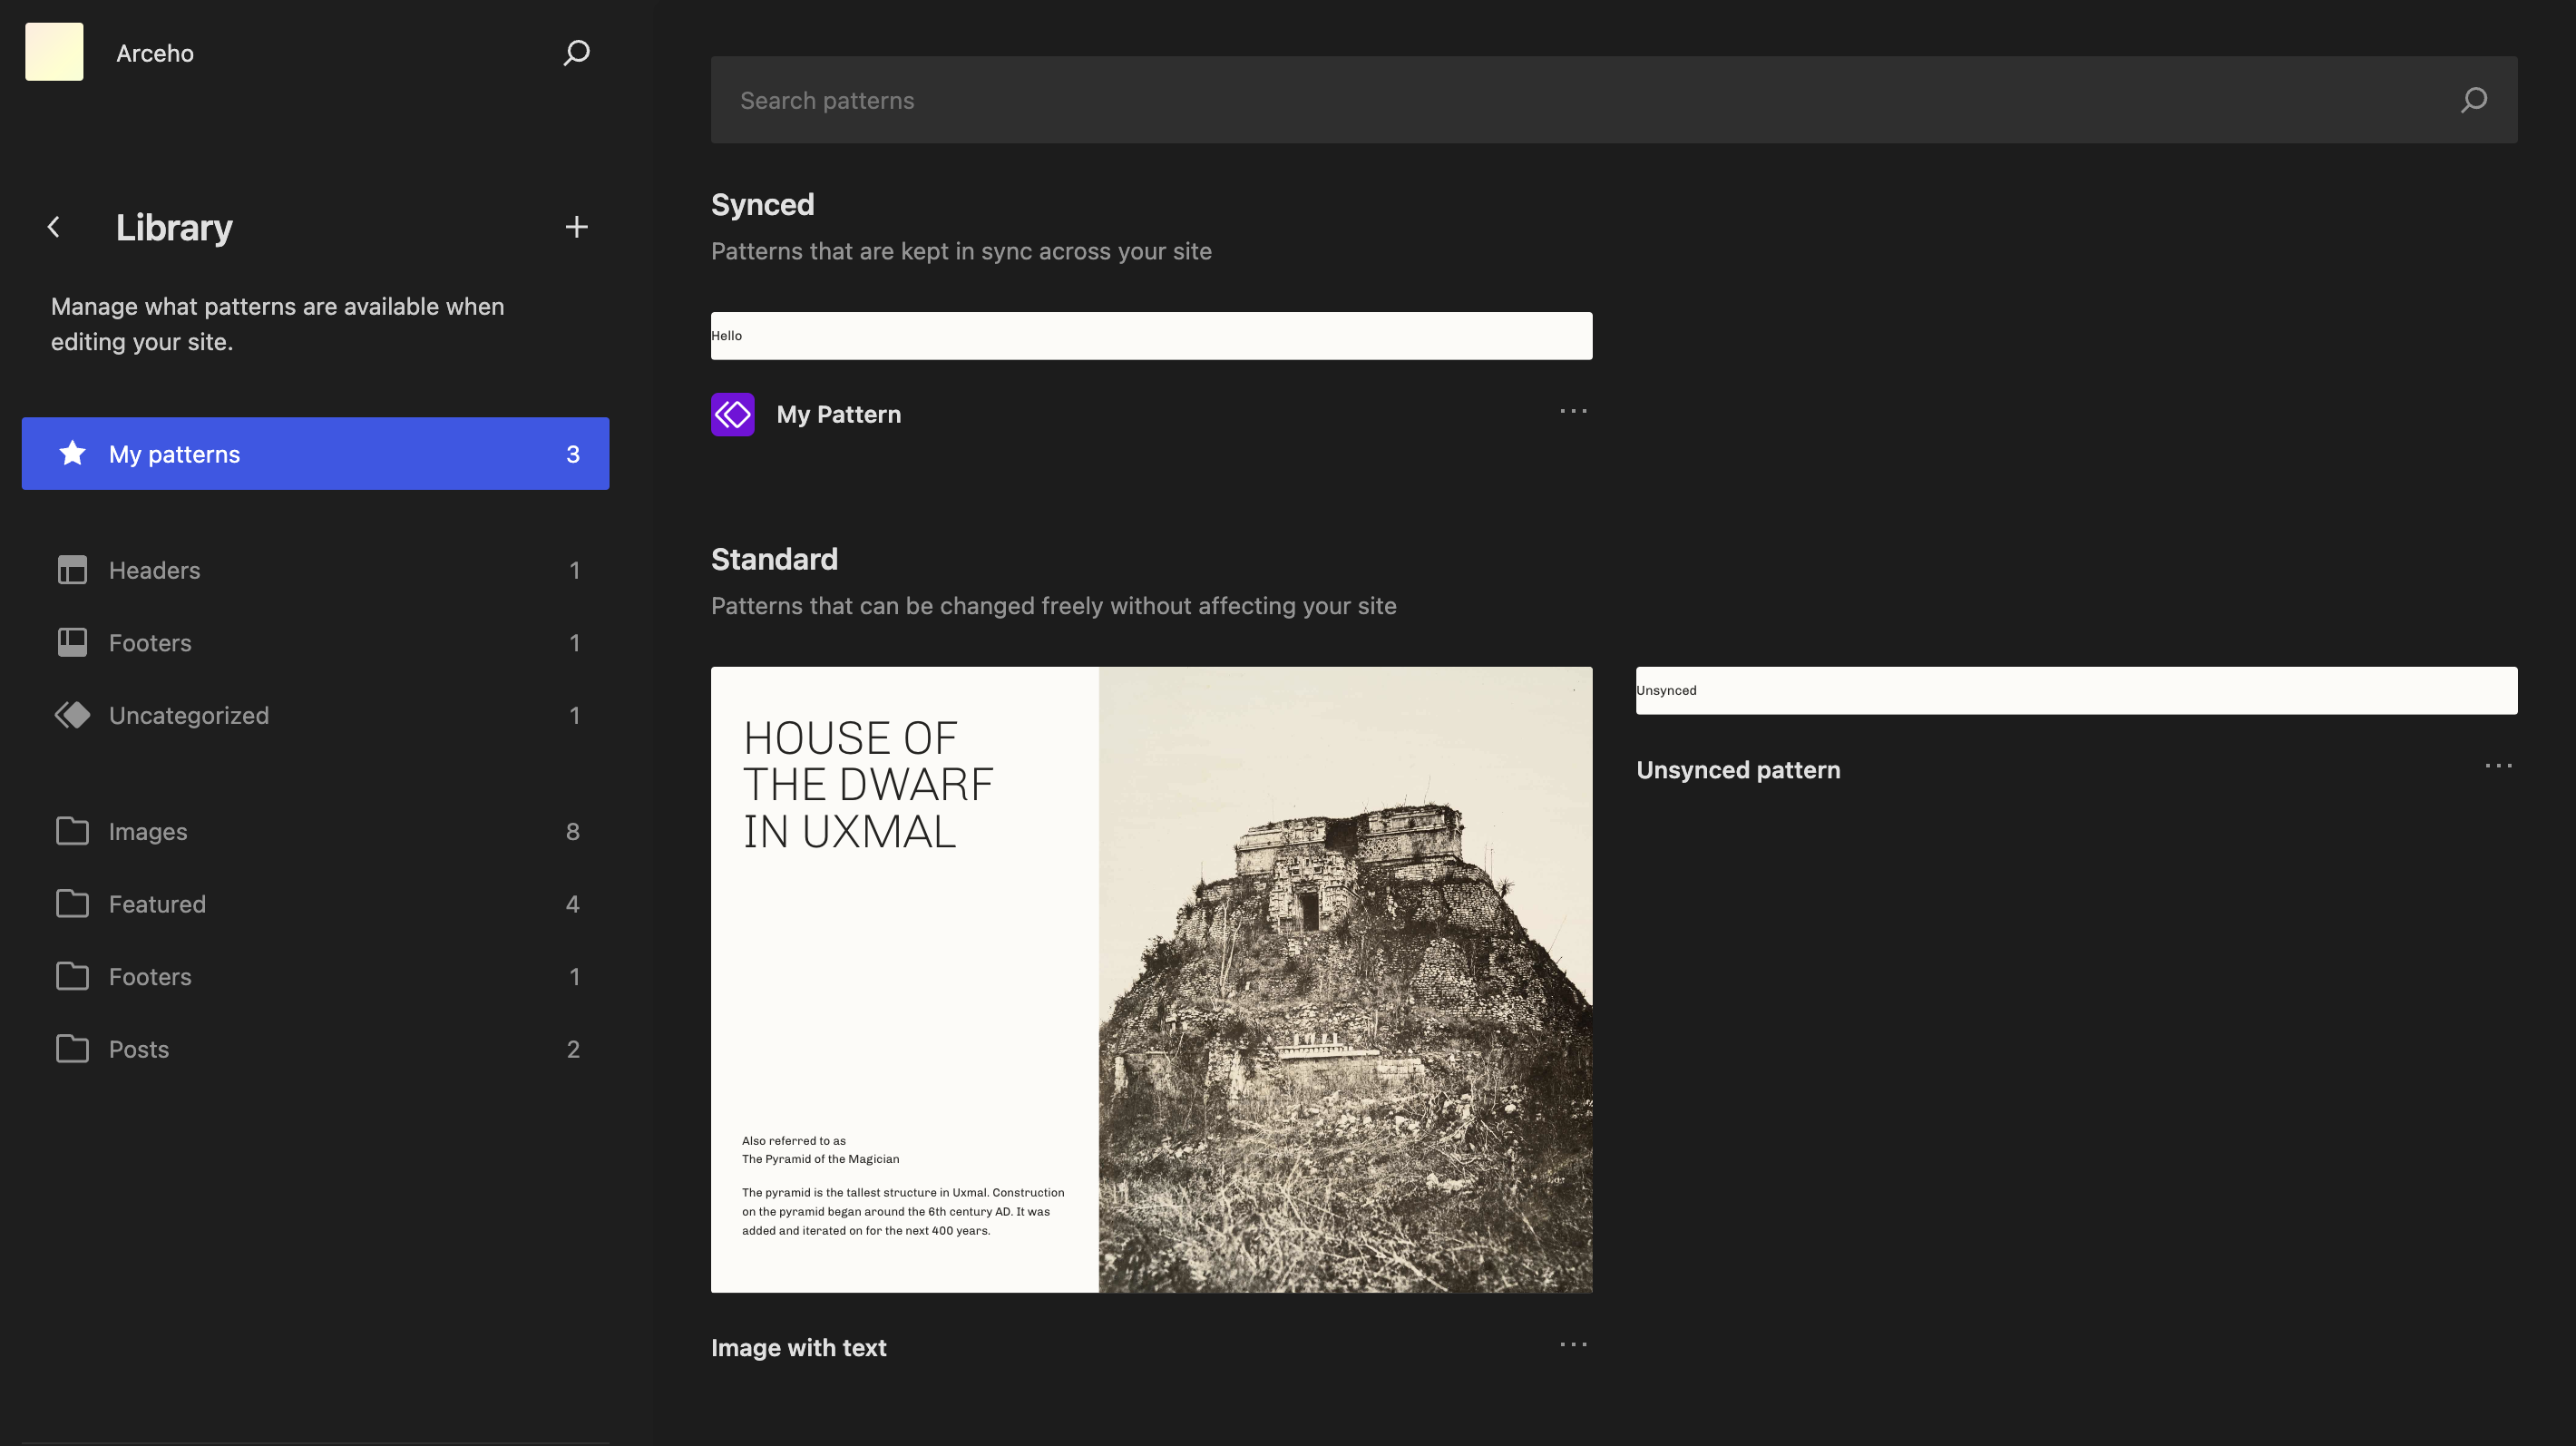The width and height of the screenshot is (2576, 1446).
Task: Click the purple synced icon beside My Pattern
Action: (732, 414)
